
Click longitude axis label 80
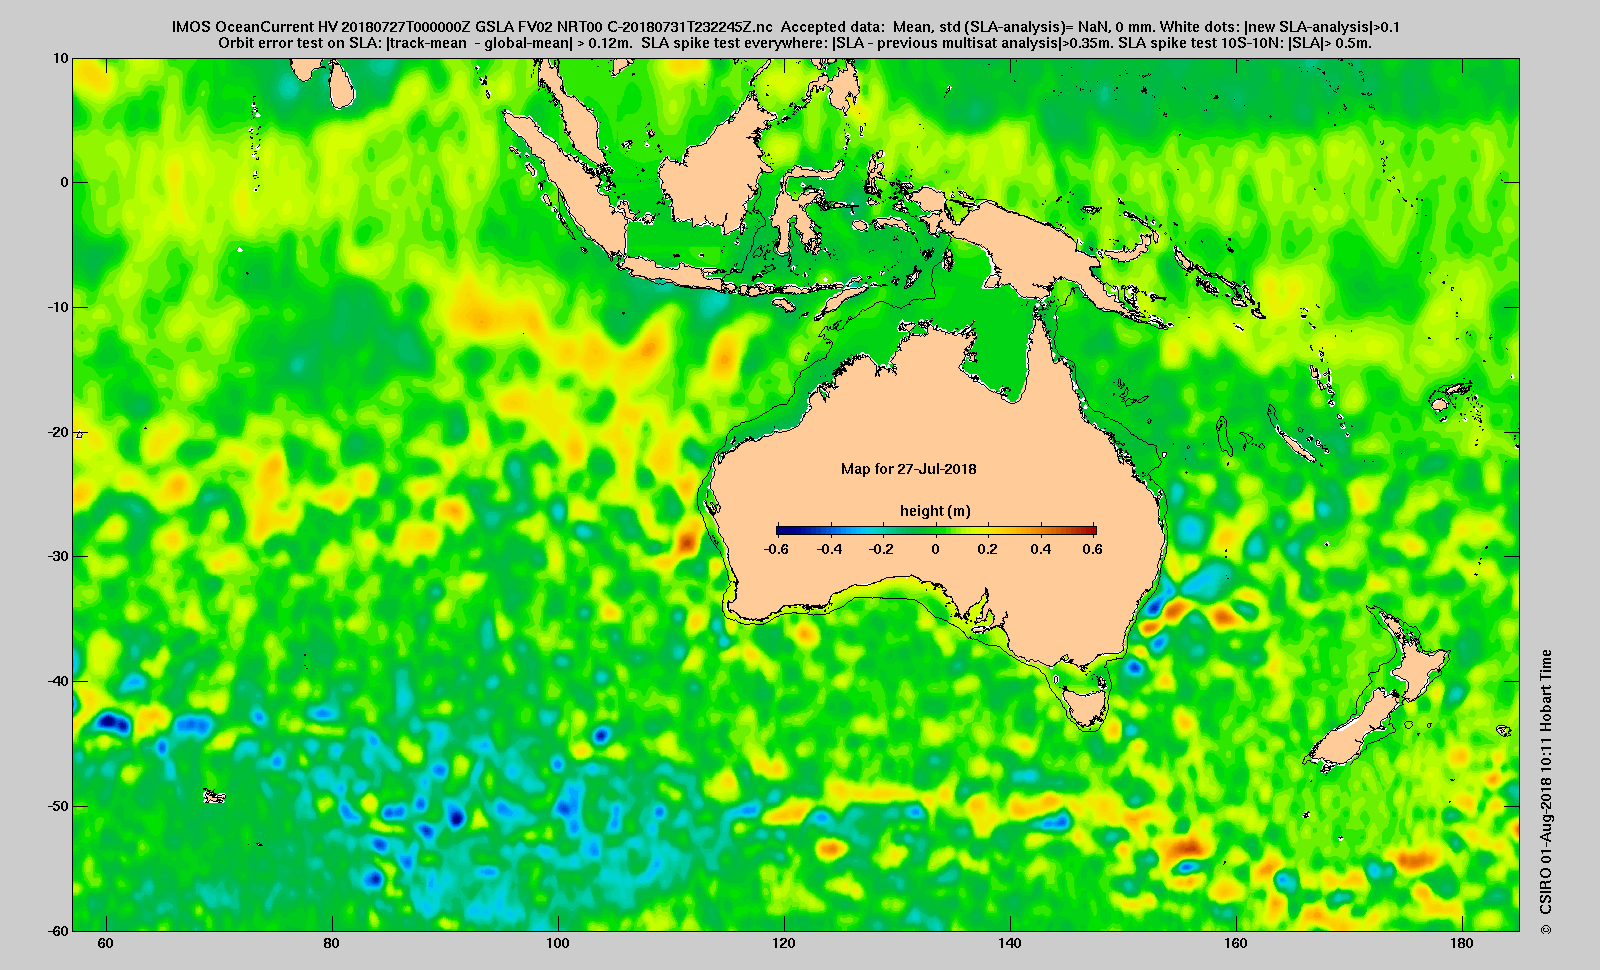click(x=331, y=943)
